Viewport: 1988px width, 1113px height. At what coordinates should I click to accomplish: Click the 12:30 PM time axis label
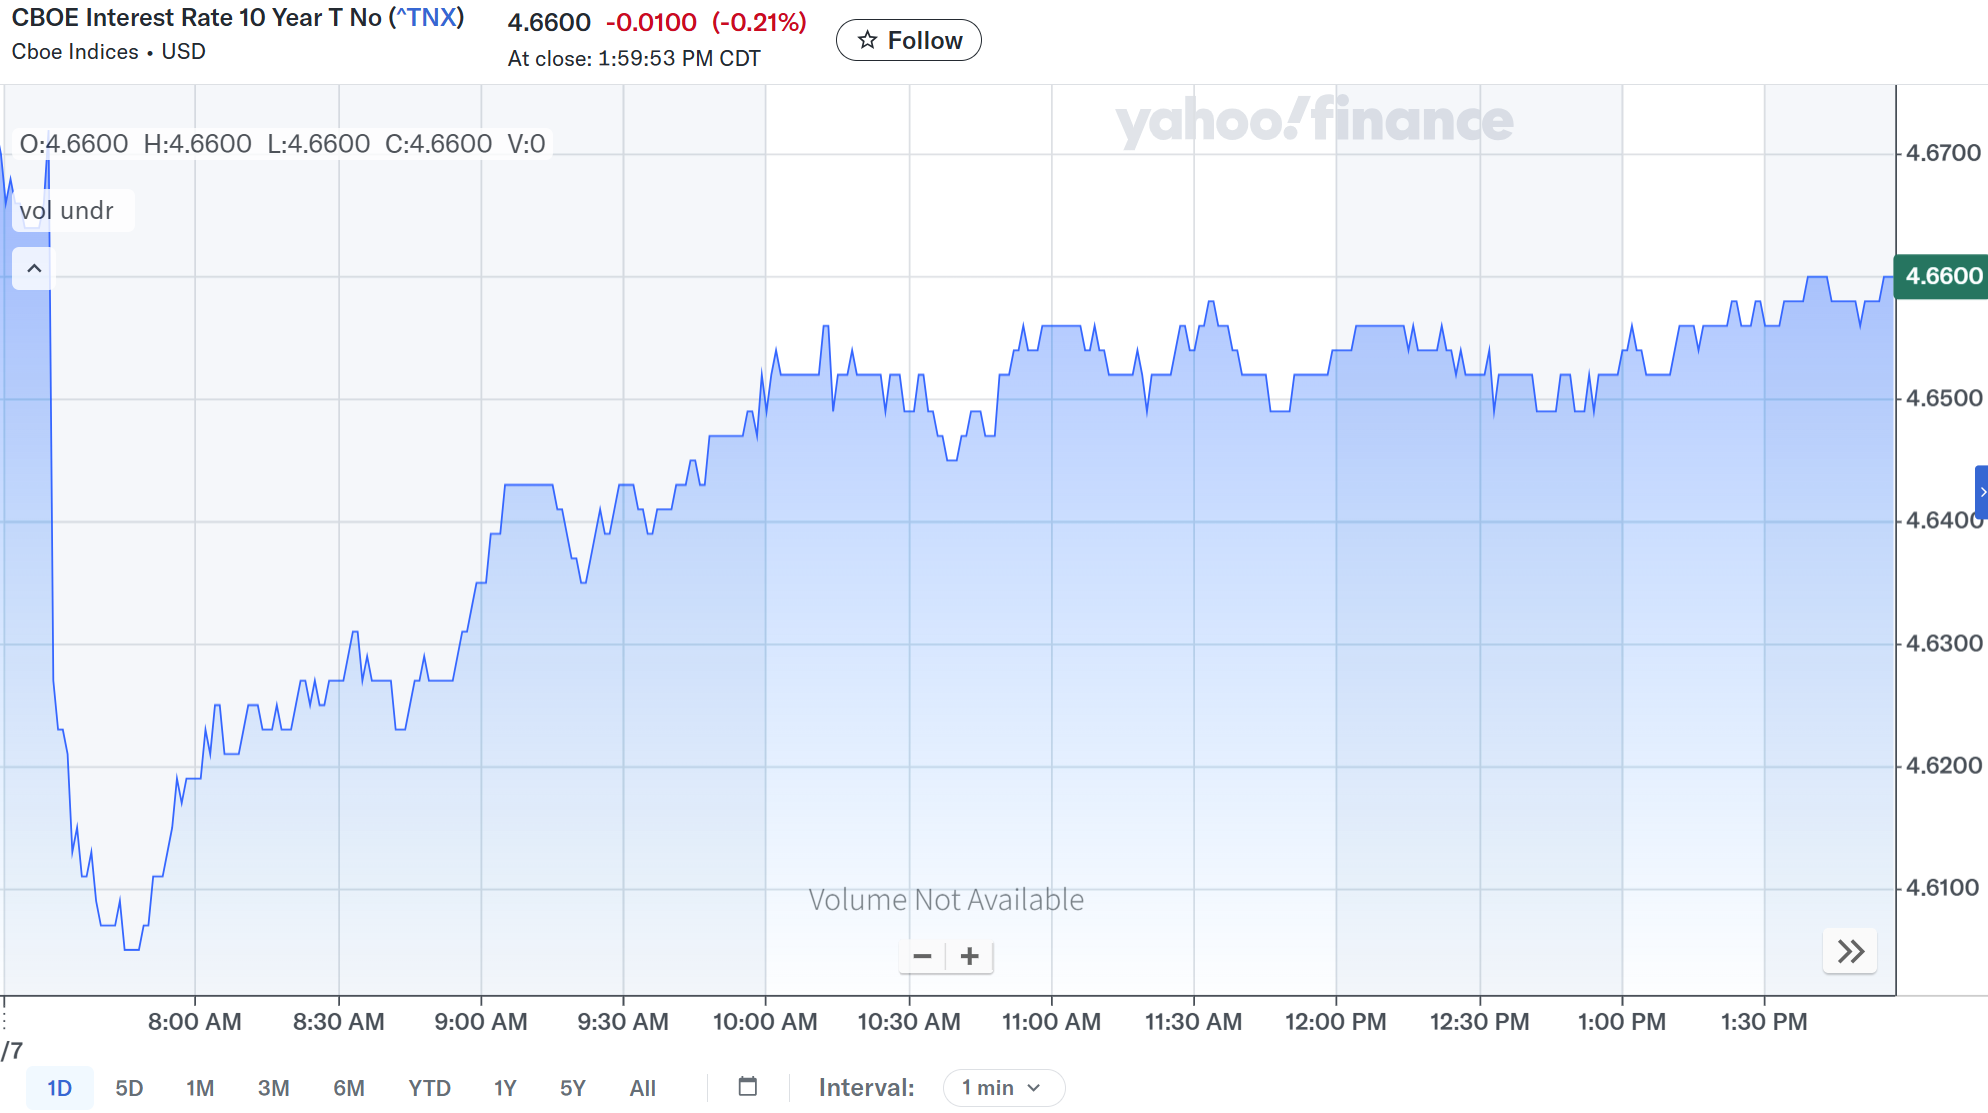click(x=1480, y=1022)
